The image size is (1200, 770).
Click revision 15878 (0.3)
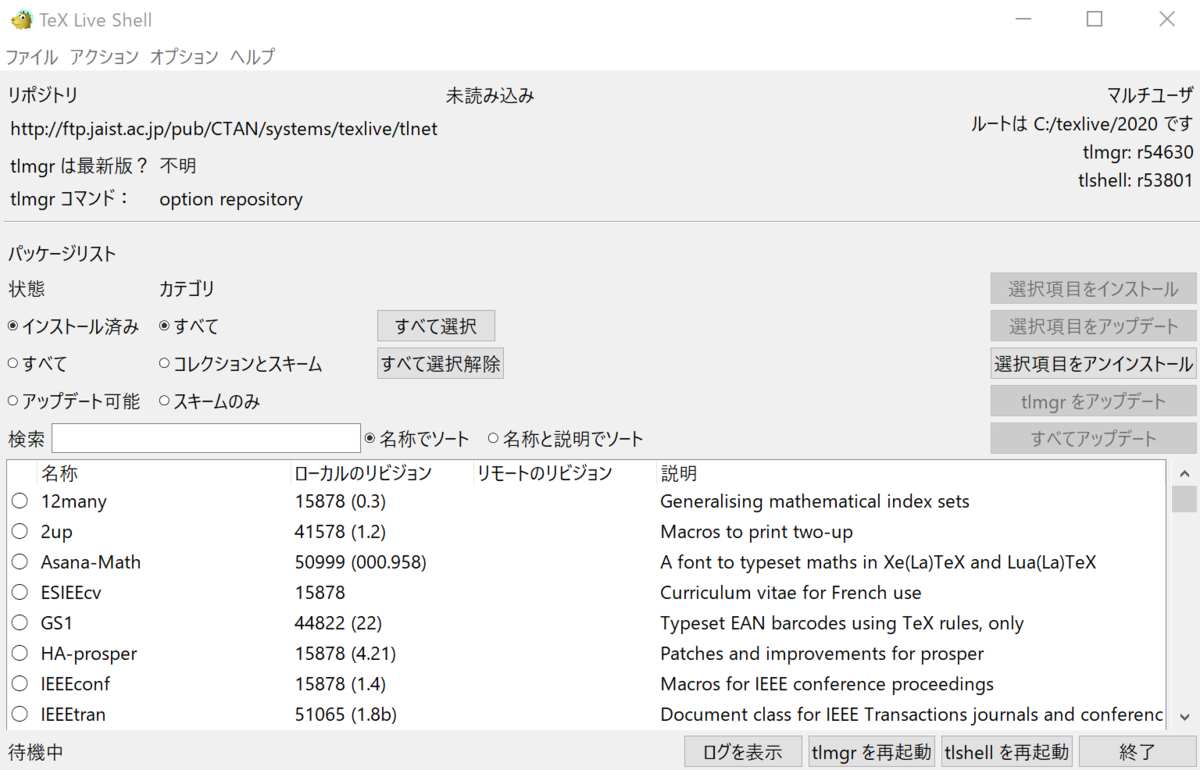pyautogui.click(x=340, y=501)
